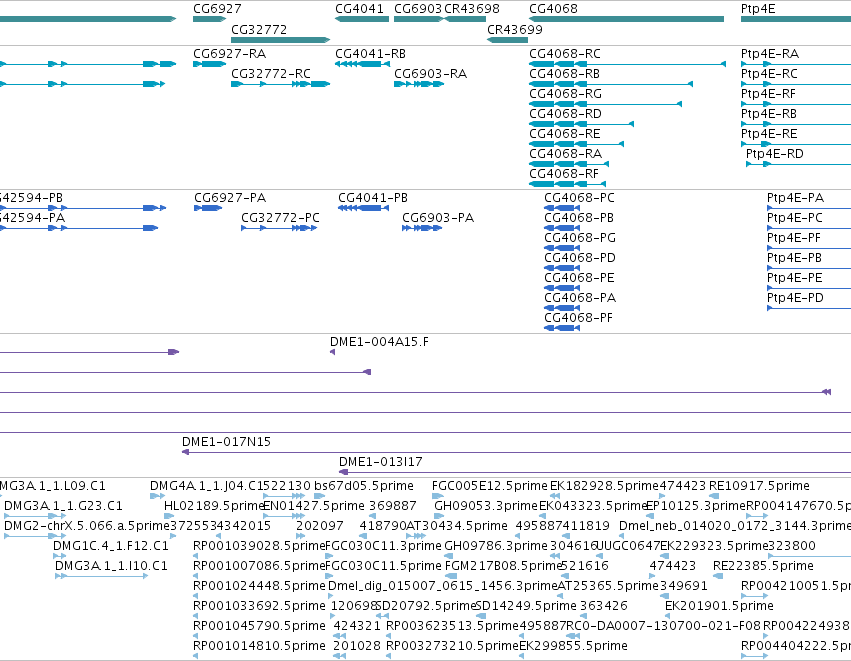Click EST RP001007086.5prime
This screenshot has width=851, height=661.
pos(195,576)
